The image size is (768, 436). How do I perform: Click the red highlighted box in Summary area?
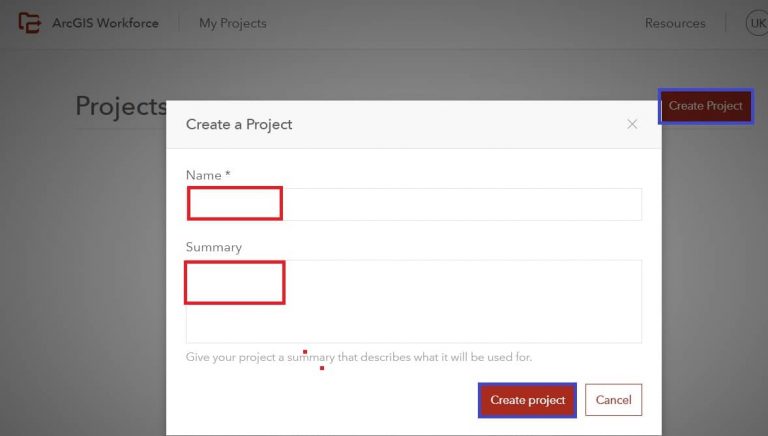pyautogui.click(x=235, y=283)
